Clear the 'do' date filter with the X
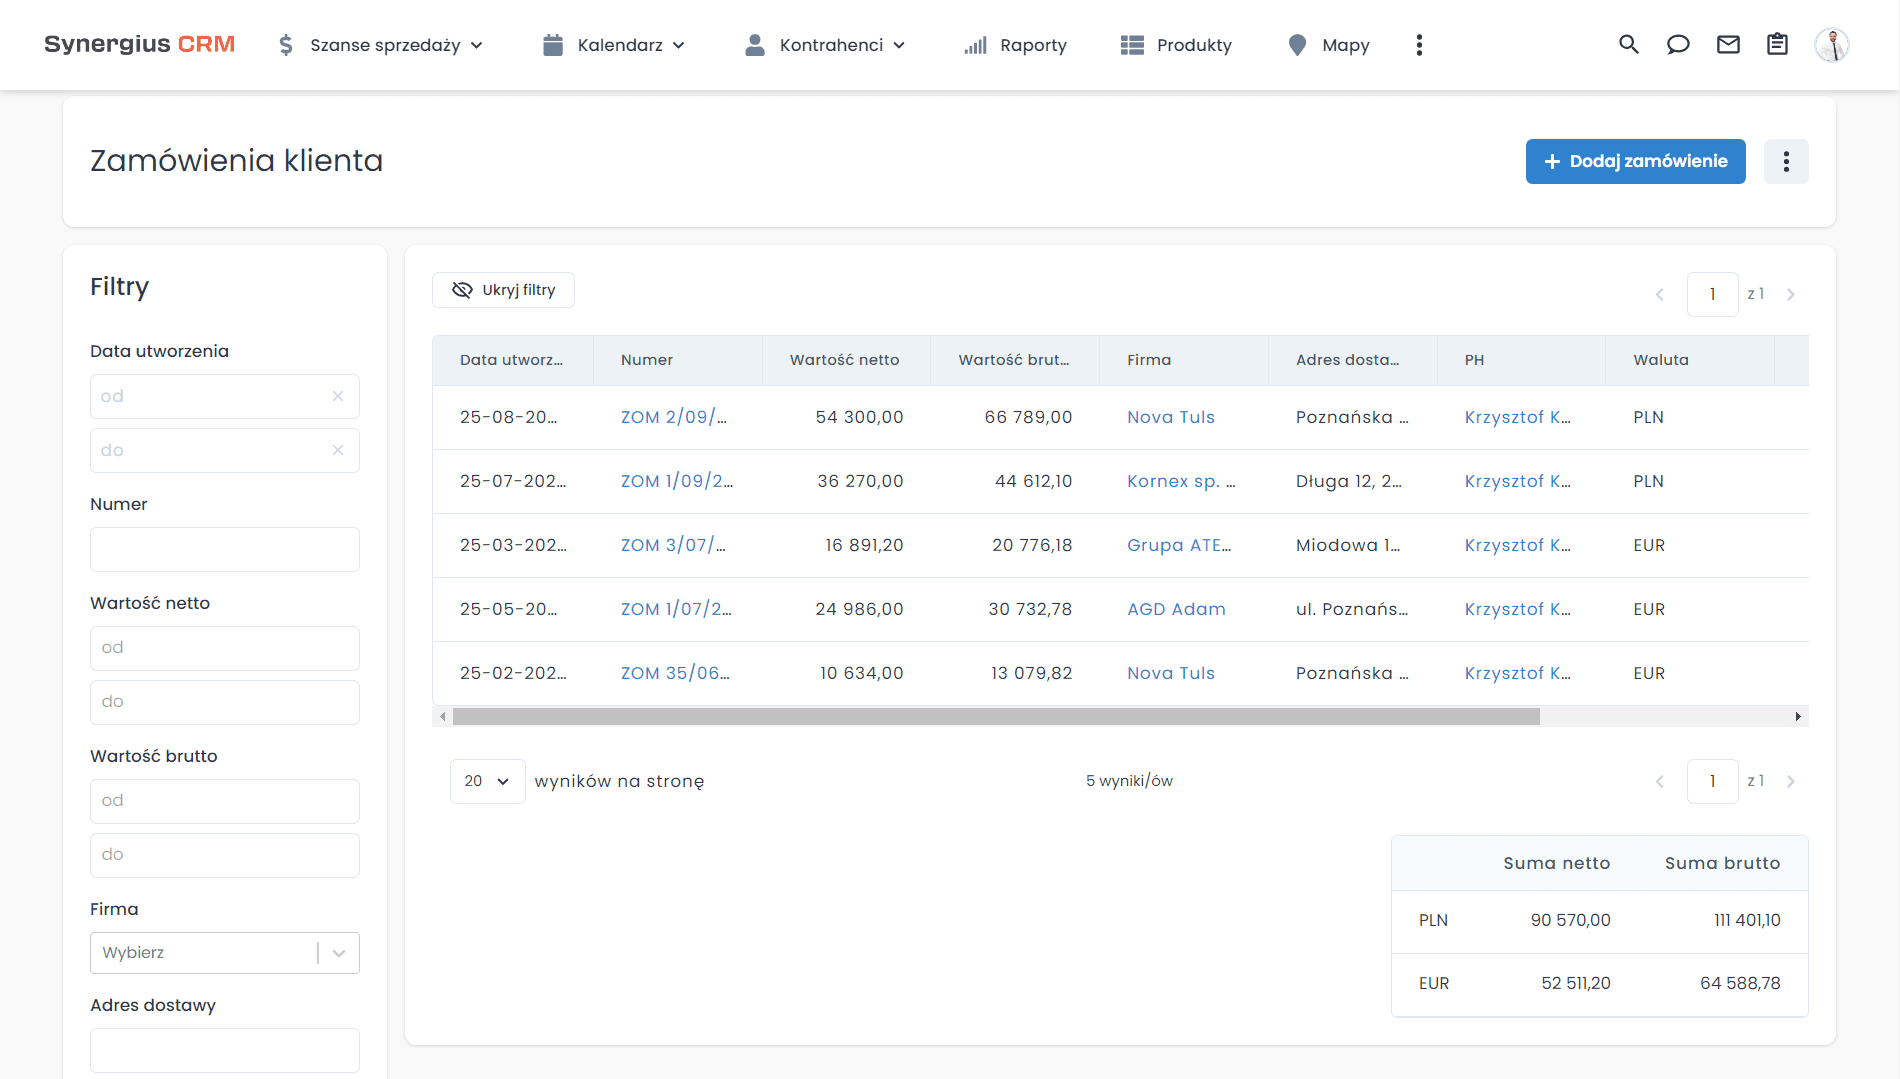Image resolution: width=1900 pixels, height=1079 pixels. [338, 450]
